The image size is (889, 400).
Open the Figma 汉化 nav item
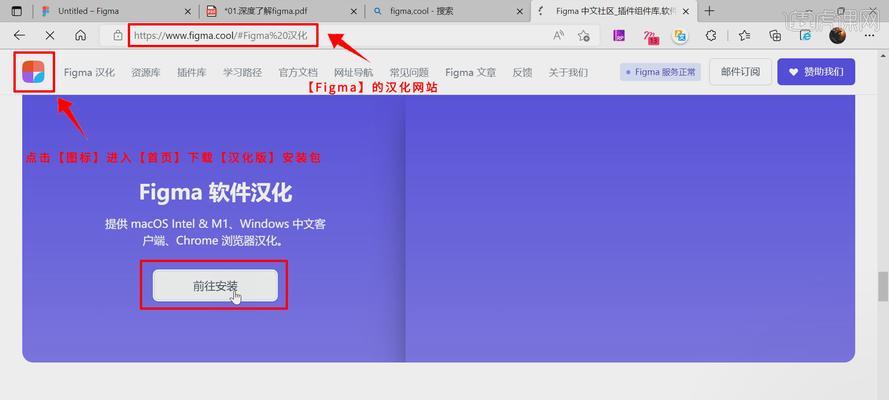[x=89, y=73]
